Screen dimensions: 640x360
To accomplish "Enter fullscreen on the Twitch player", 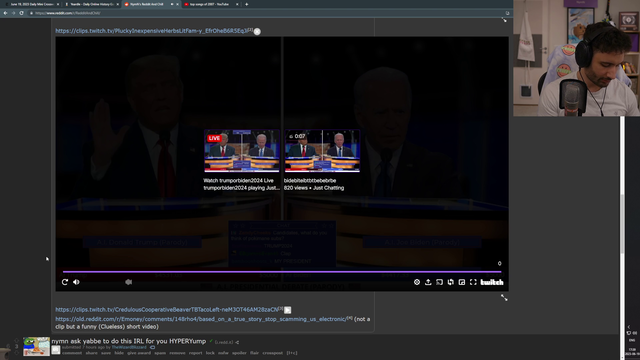I will [473, 282].
